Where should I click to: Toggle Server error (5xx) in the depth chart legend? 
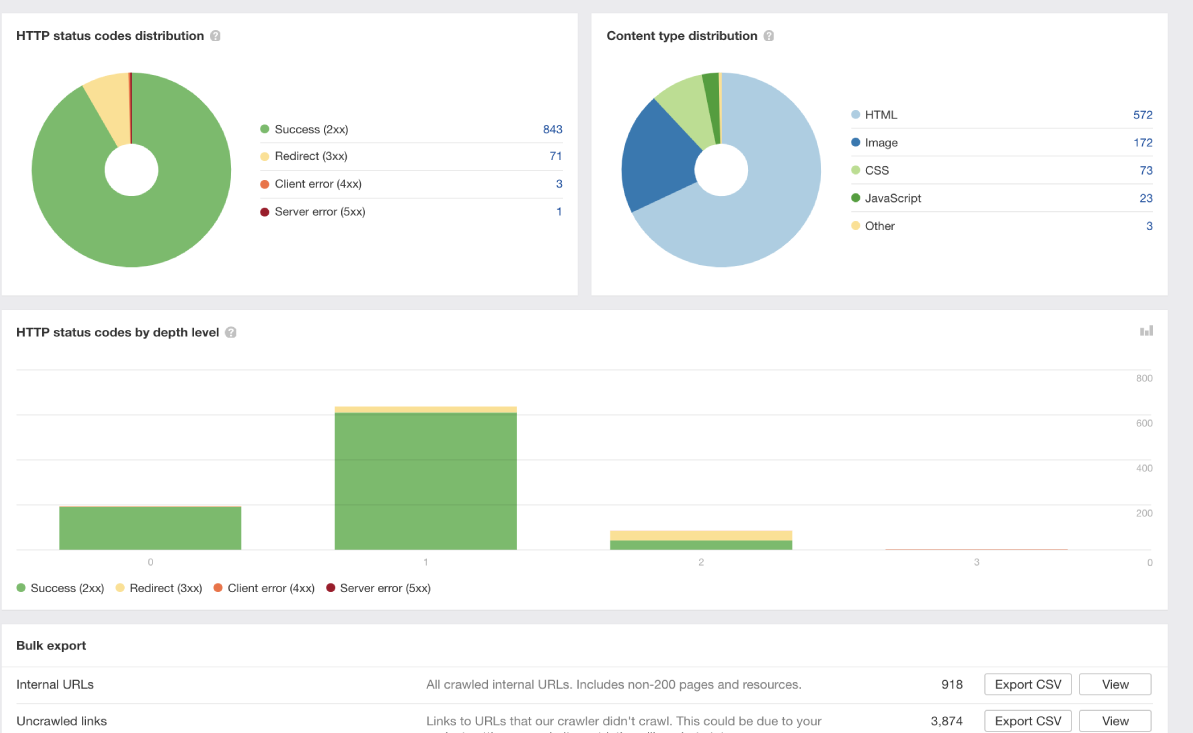378,588
